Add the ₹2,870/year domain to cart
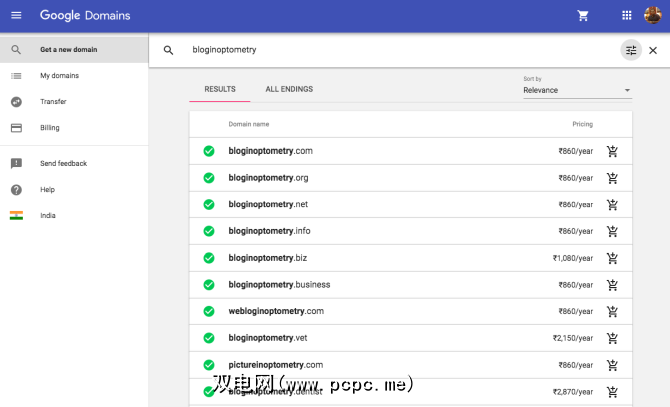 pos(612,392)
